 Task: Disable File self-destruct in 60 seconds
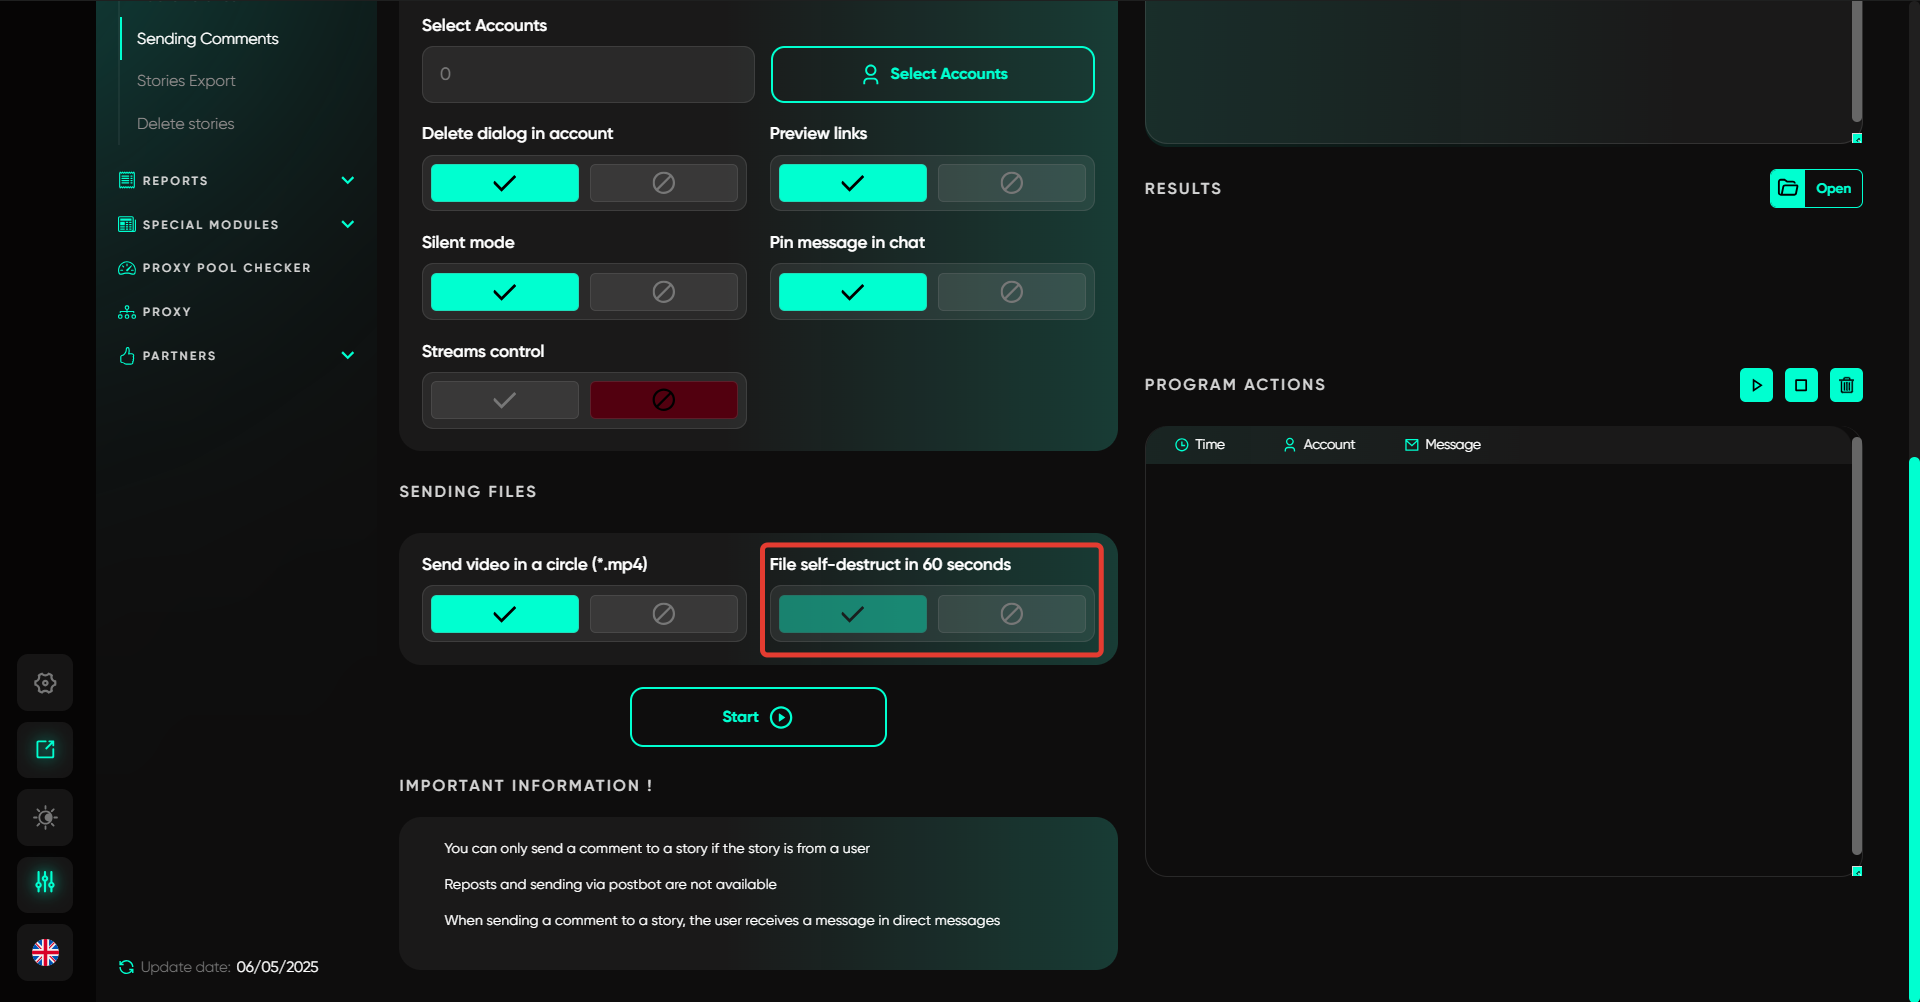1011,614
